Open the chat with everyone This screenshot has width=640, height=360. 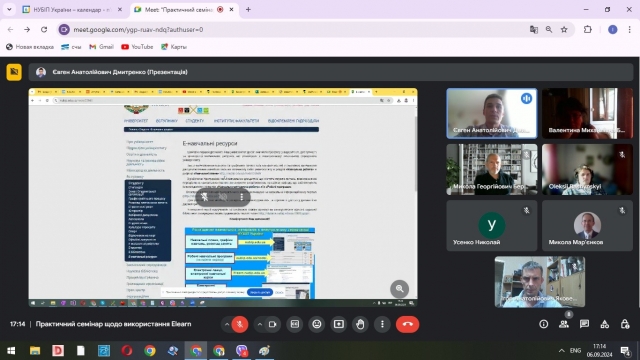(x=584, y=324)
